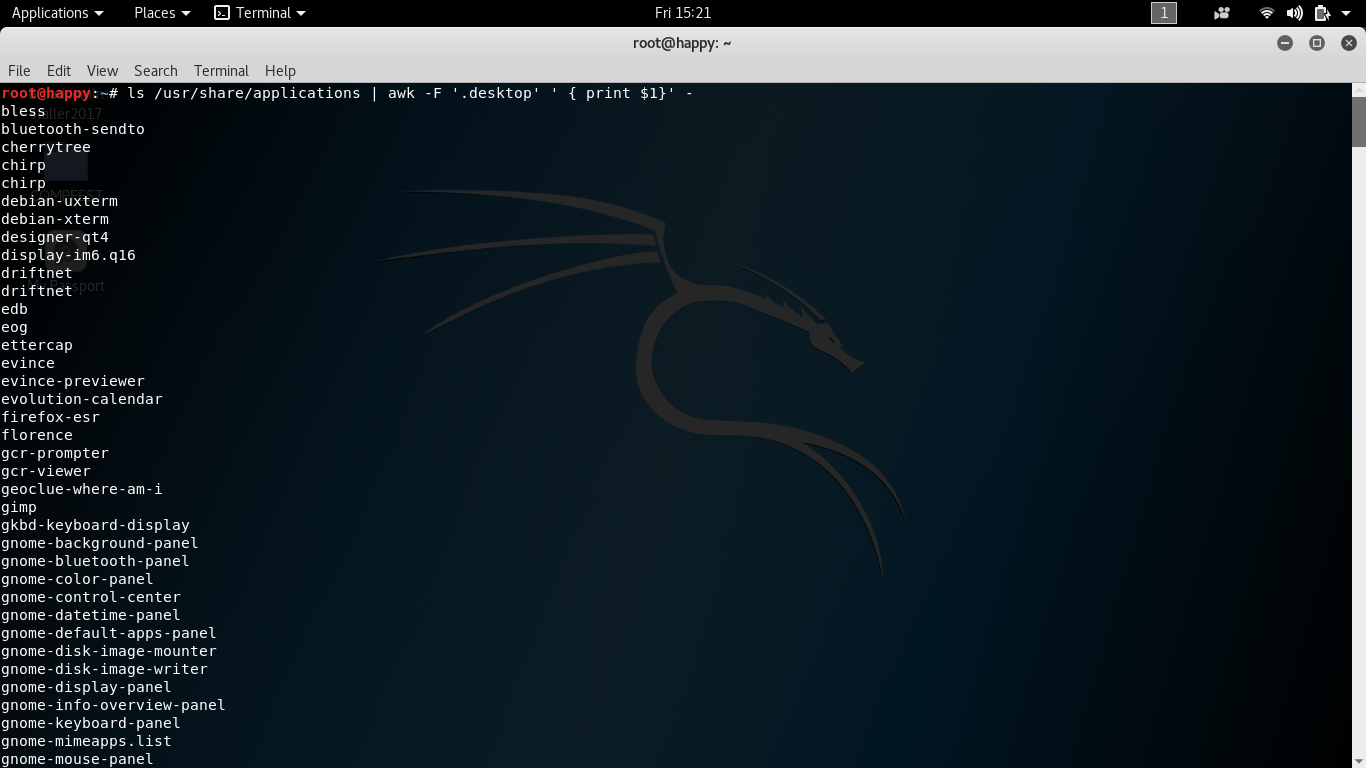
Task: Click the 'eog' line
Action: 14,327
